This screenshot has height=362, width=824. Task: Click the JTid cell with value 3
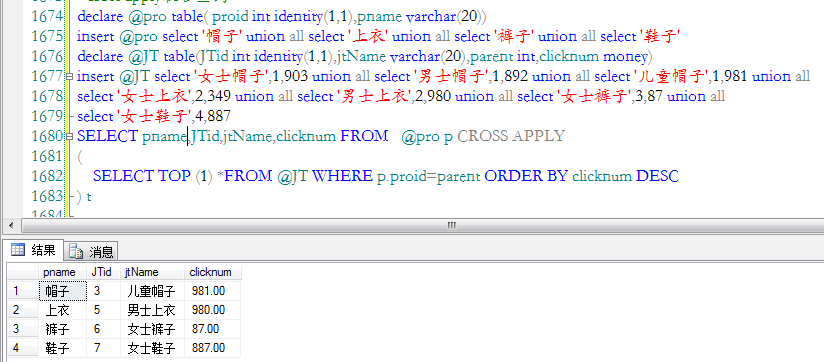[104, 291]
